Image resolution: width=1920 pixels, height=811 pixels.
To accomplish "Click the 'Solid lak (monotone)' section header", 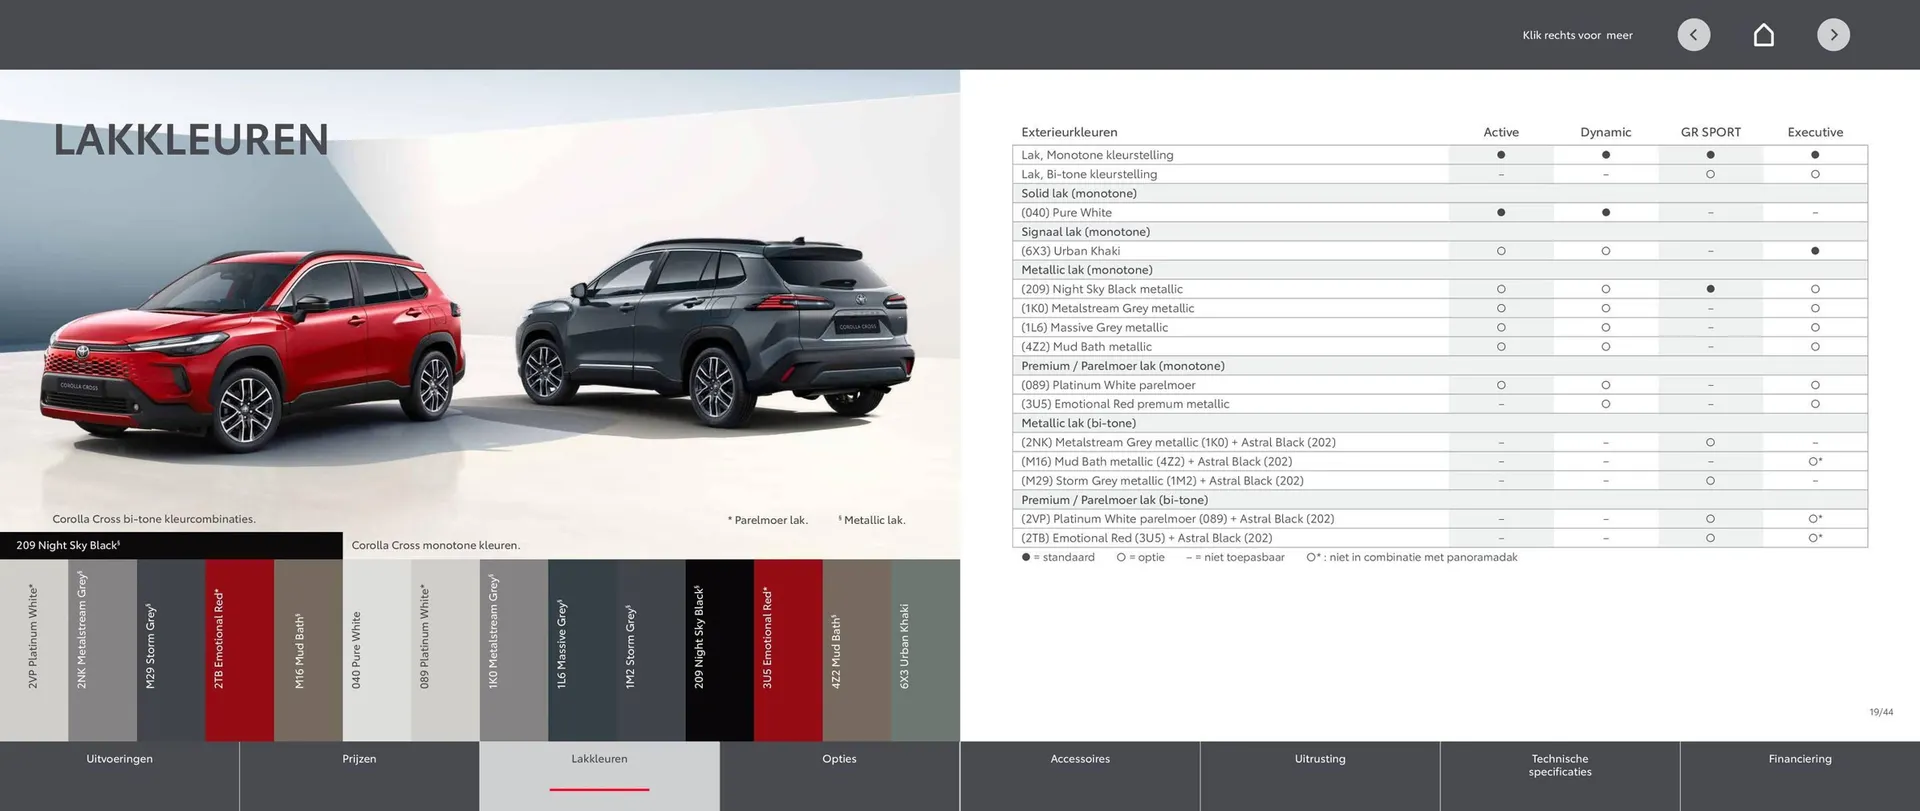I will coord(1440,193).
